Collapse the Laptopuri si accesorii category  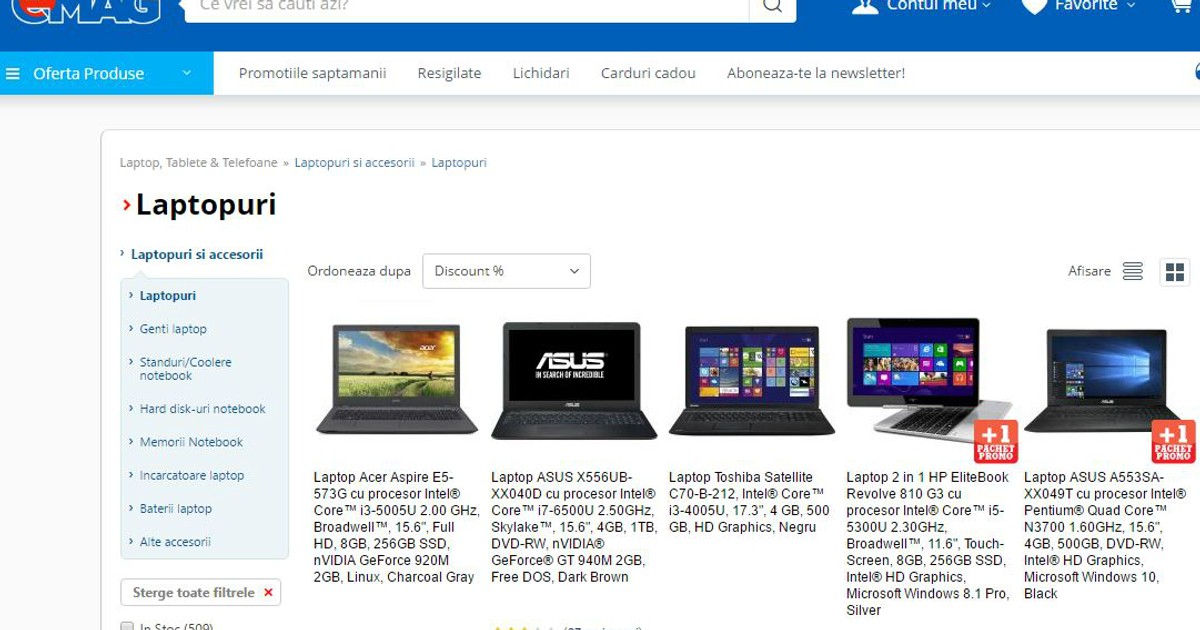click(122, 254)
